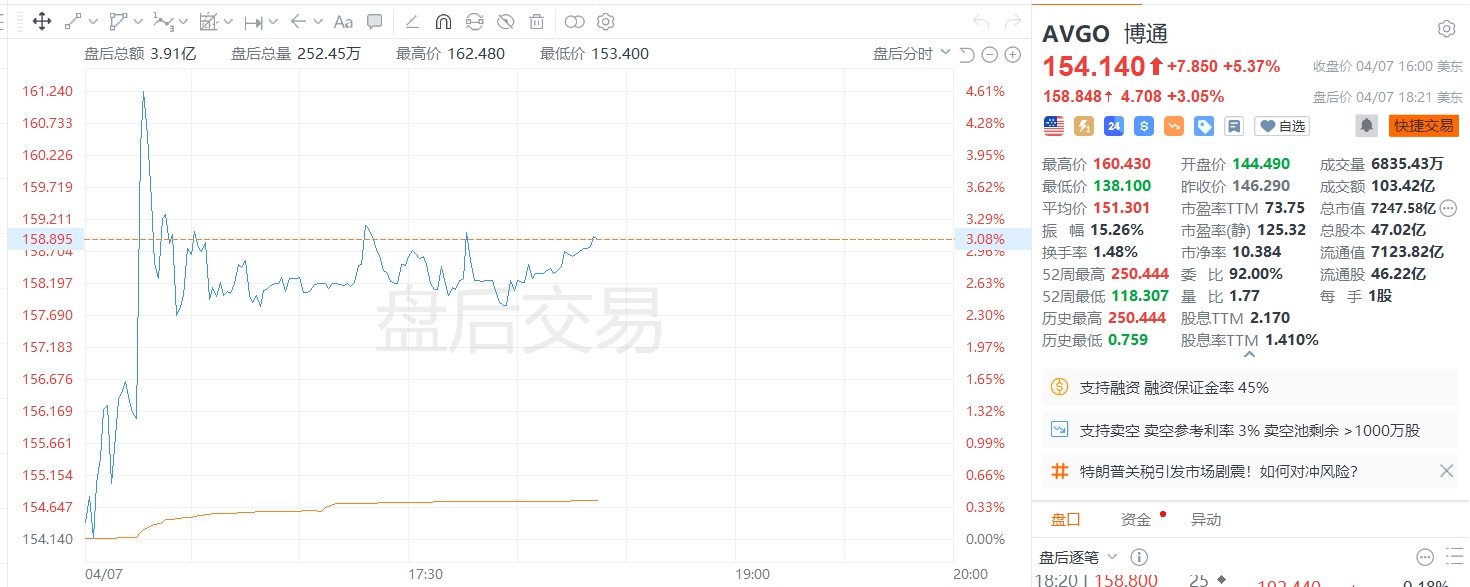Choose the text annotation Aa tool
Viewport: 1470px width, 587px height.
point(343,21)
